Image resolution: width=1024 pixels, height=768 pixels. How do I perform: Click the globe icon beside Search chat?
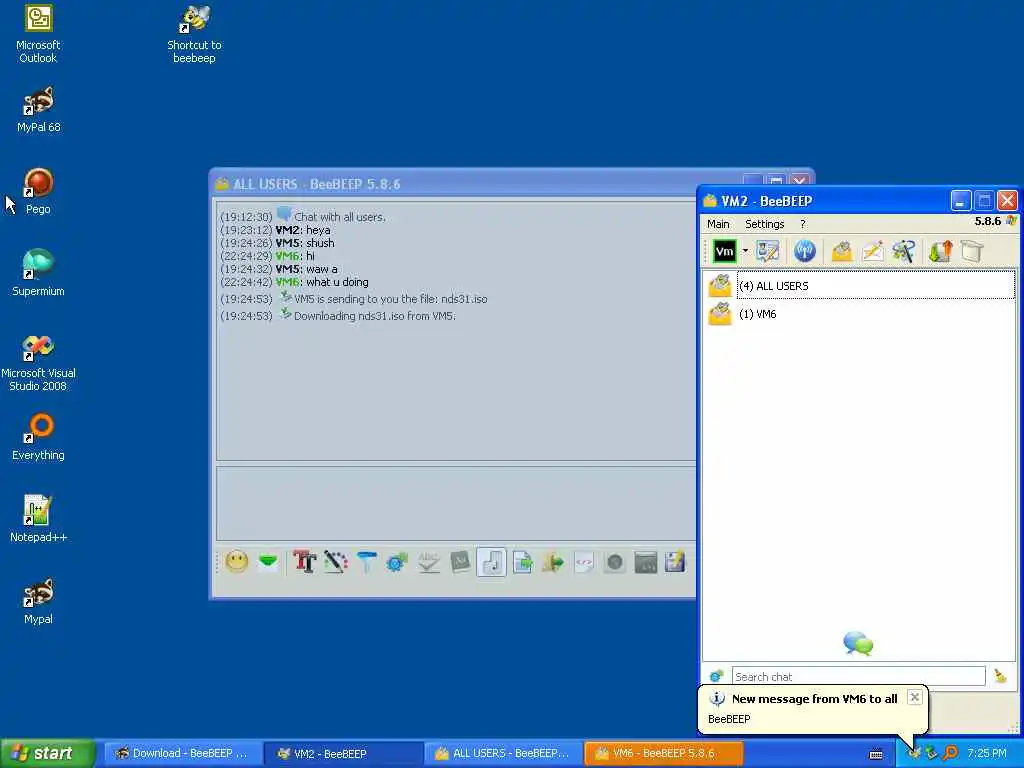coord(716,676)
